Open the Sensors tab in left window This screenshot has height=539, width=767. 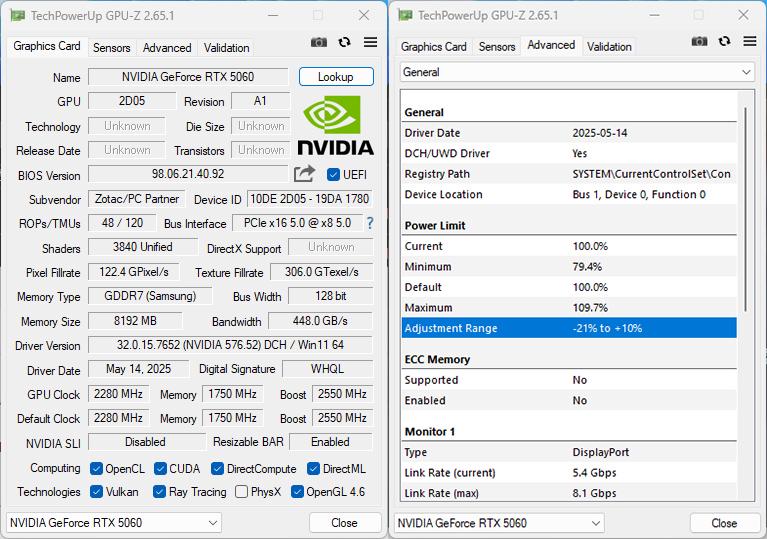point(112,48)
